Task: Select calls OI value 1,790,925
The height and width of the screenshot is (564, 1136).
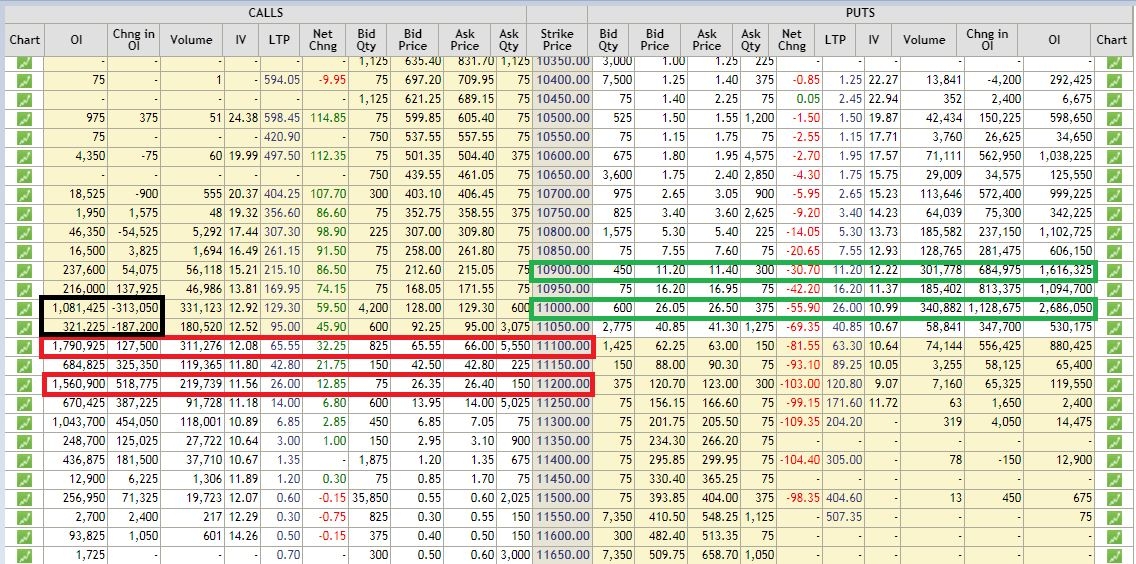Action: coord(79,347)
